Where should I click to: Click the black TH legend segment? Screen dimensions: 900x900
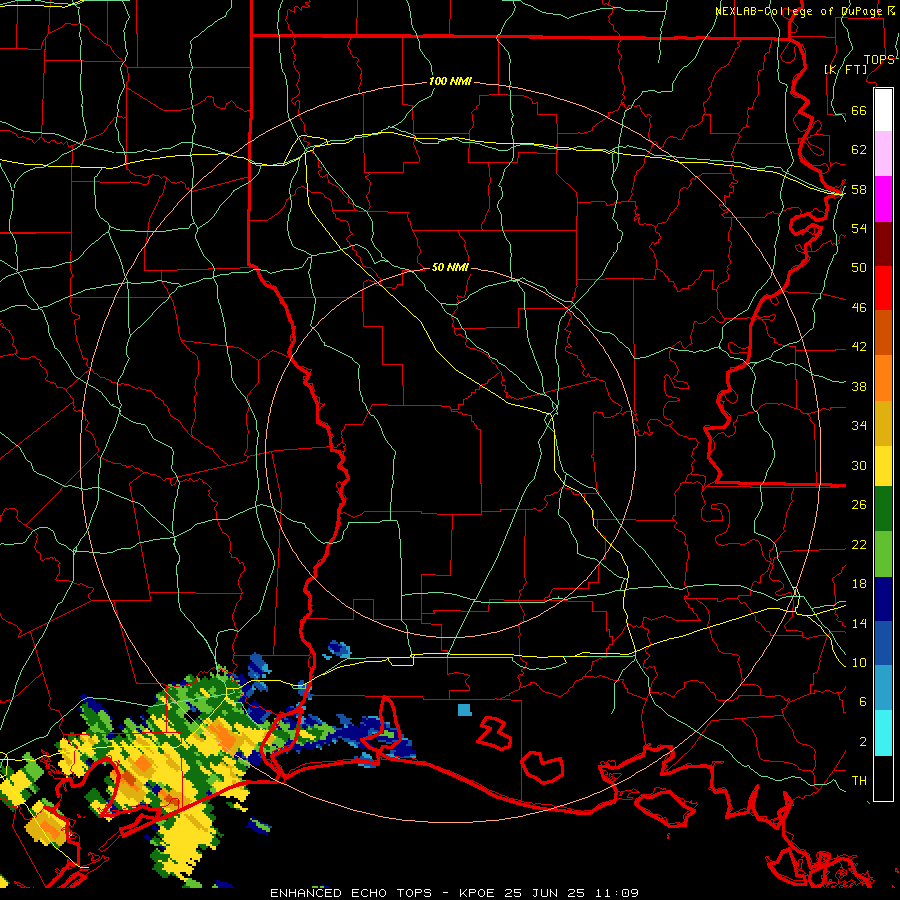883,778
